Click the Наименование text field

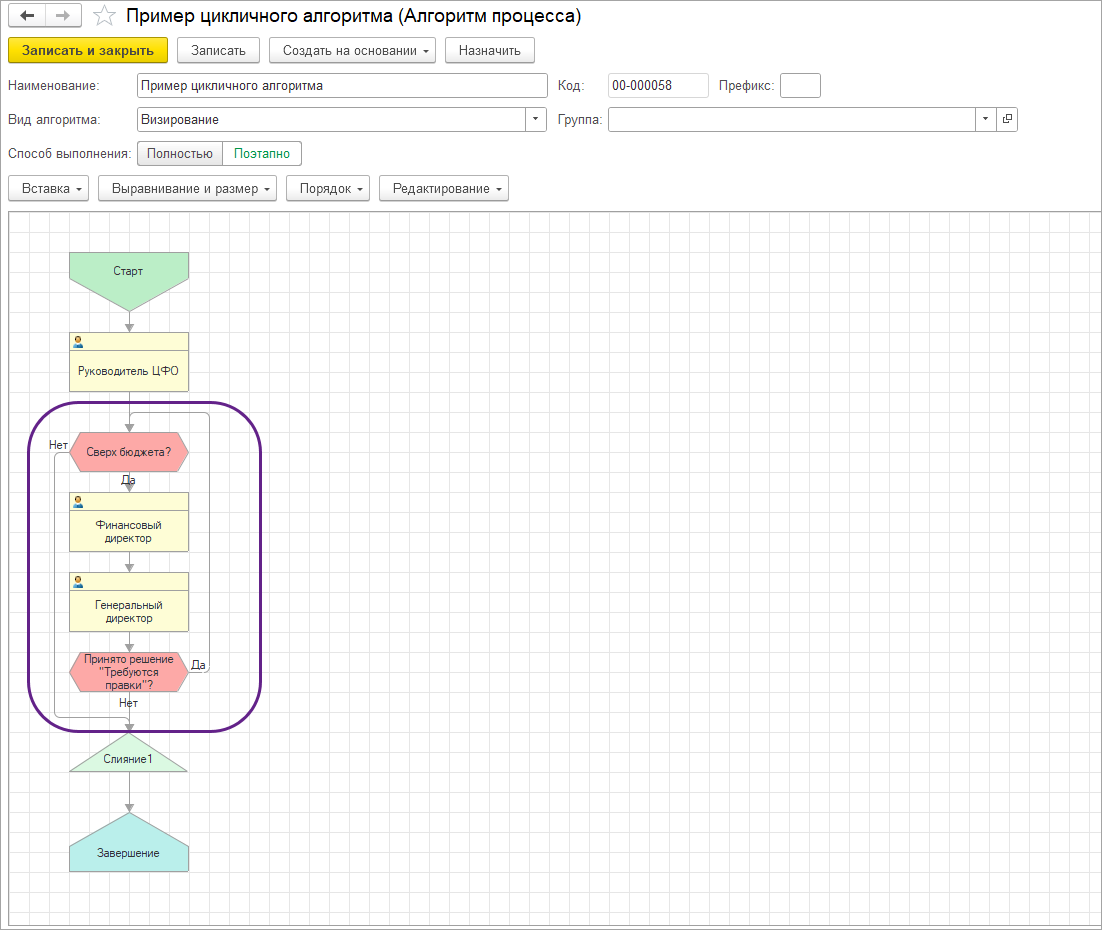click(x=342, y=85)
